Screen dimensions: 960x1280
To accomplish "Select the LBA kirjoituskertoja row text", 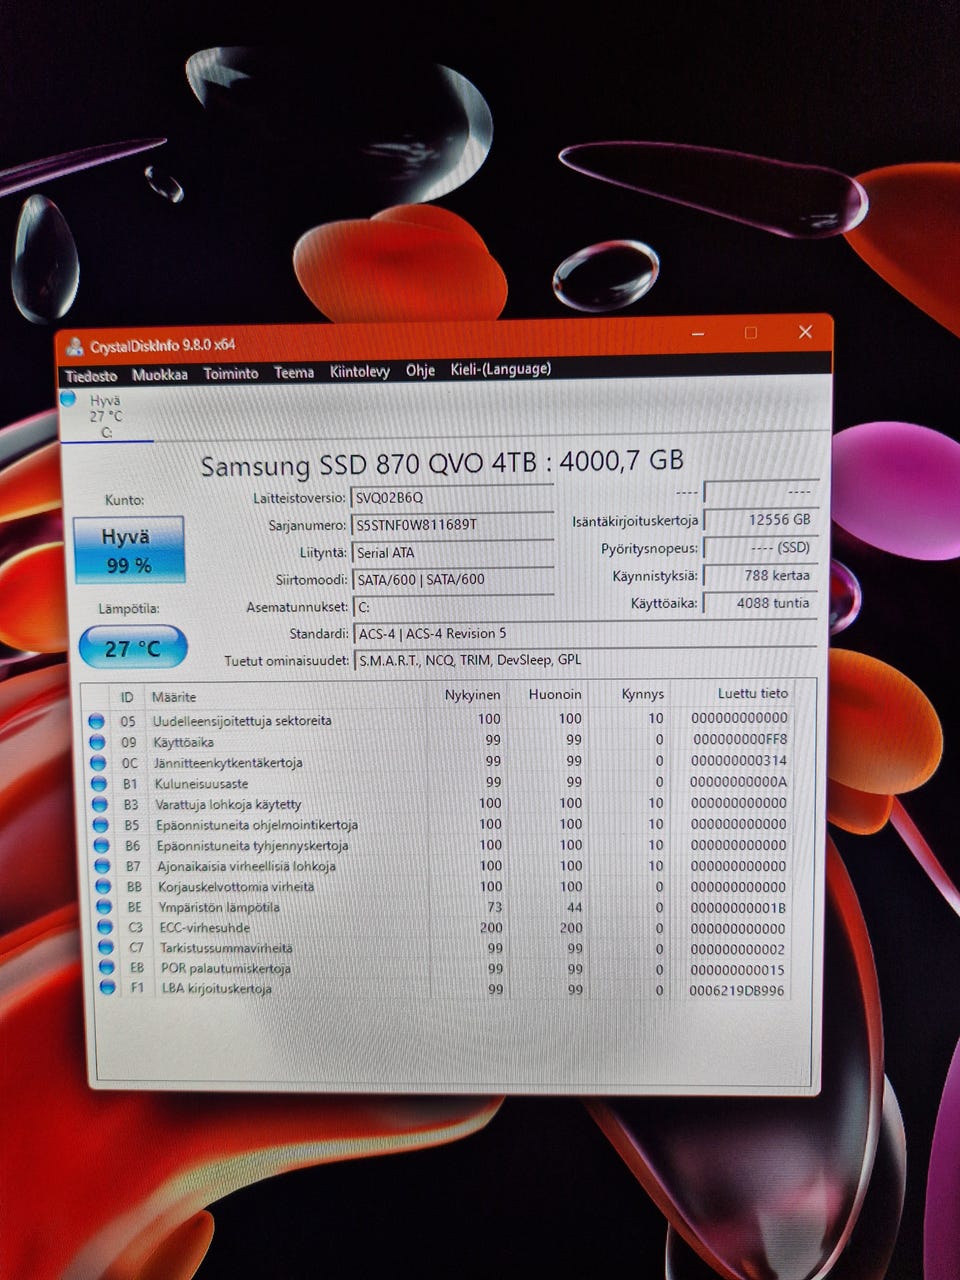I will tap(216, 989).
